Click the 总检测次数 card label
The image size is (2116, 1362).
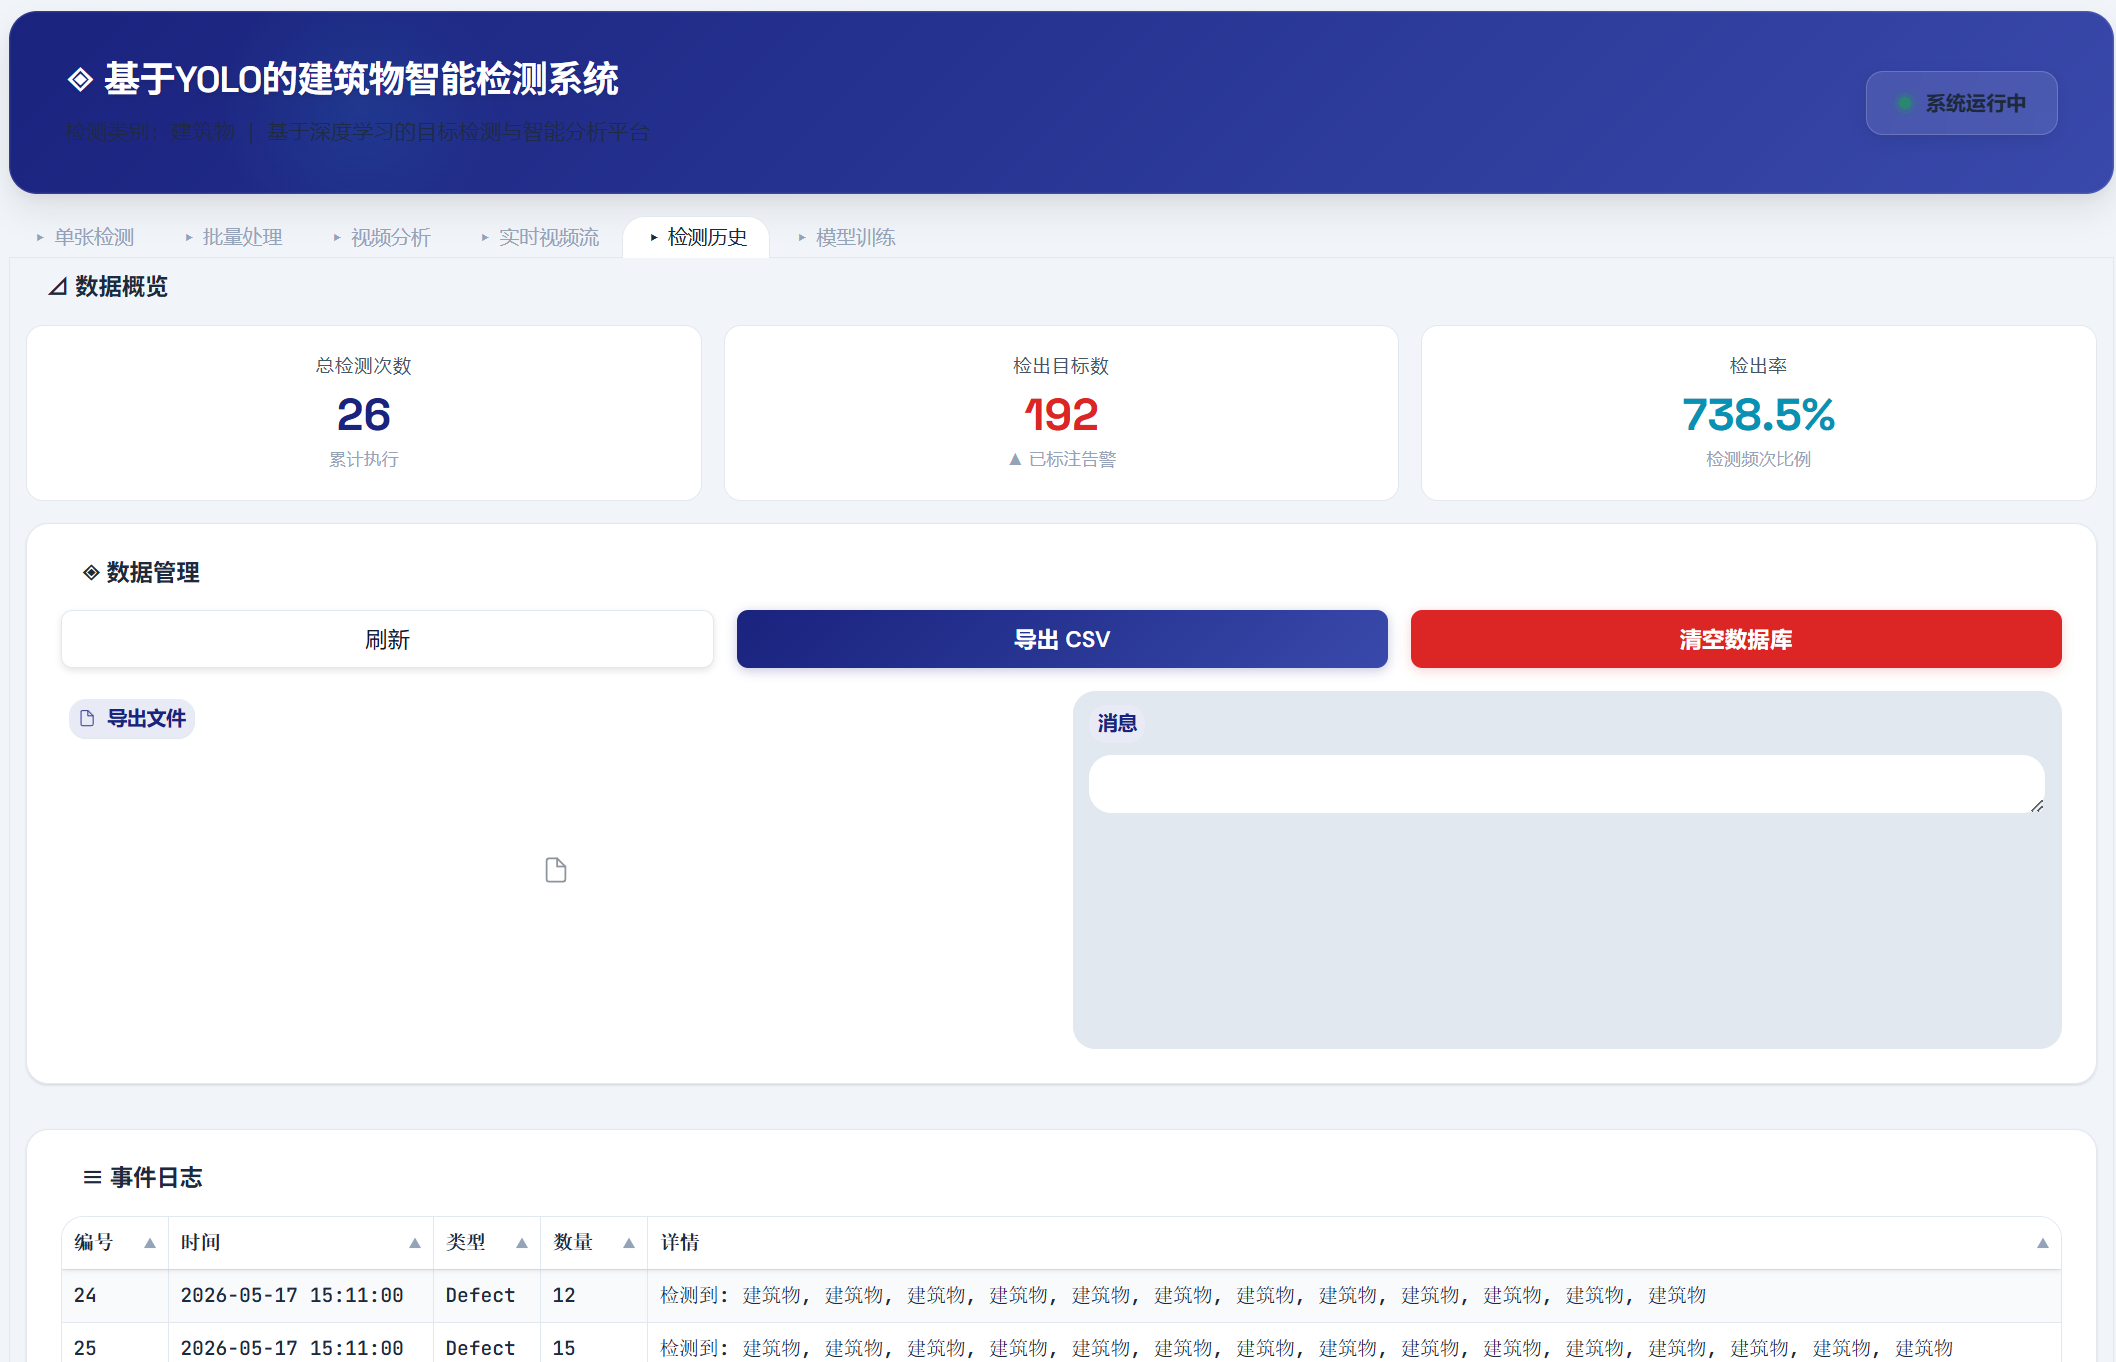tap(364, 366)
